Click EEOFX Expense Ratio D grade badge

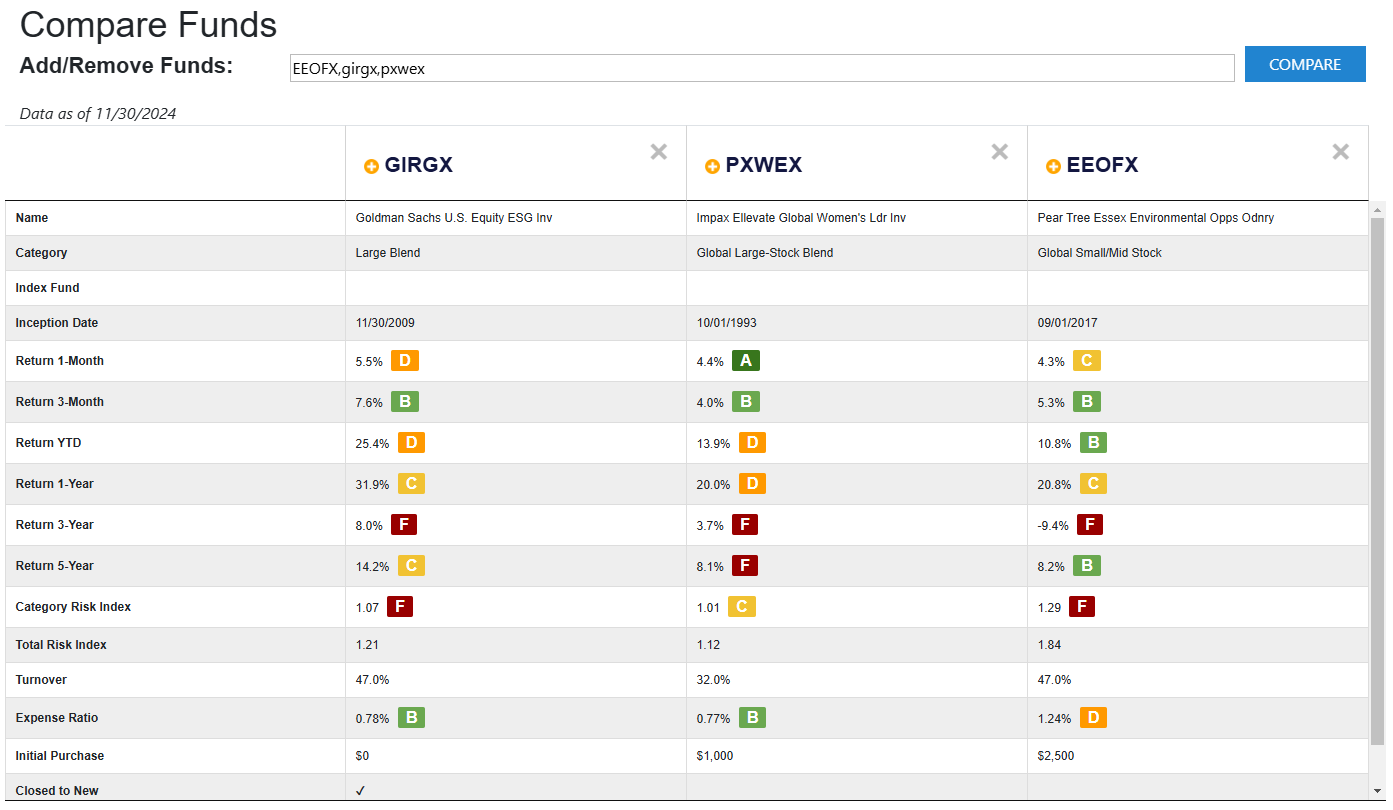click(1093, 718)
